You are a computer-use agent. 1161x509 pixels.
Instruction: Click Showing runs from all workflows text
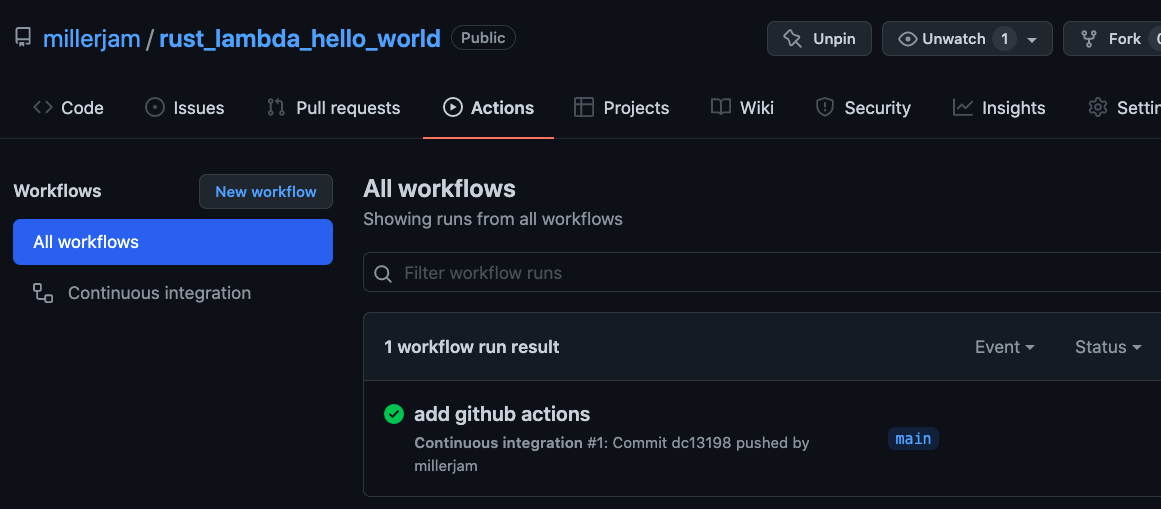click(x=492, y=219)
